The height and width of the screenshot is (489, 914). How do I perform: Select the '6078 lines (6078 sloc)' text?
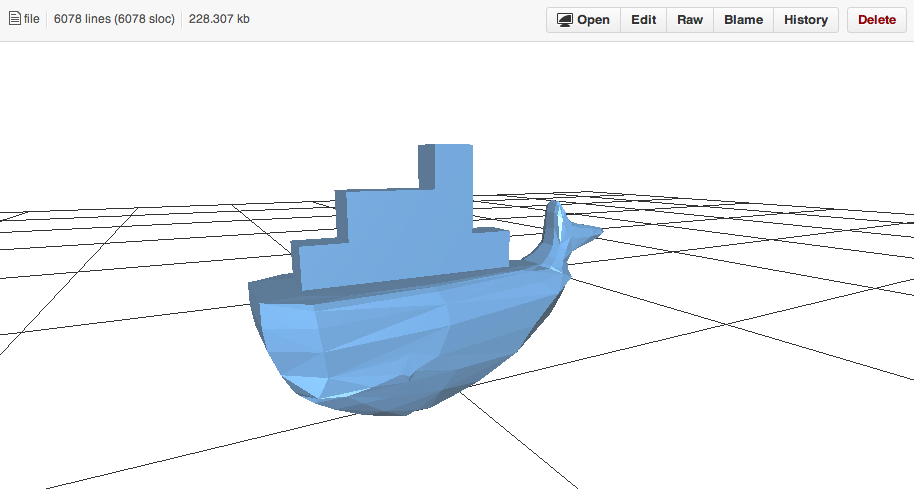114,19
